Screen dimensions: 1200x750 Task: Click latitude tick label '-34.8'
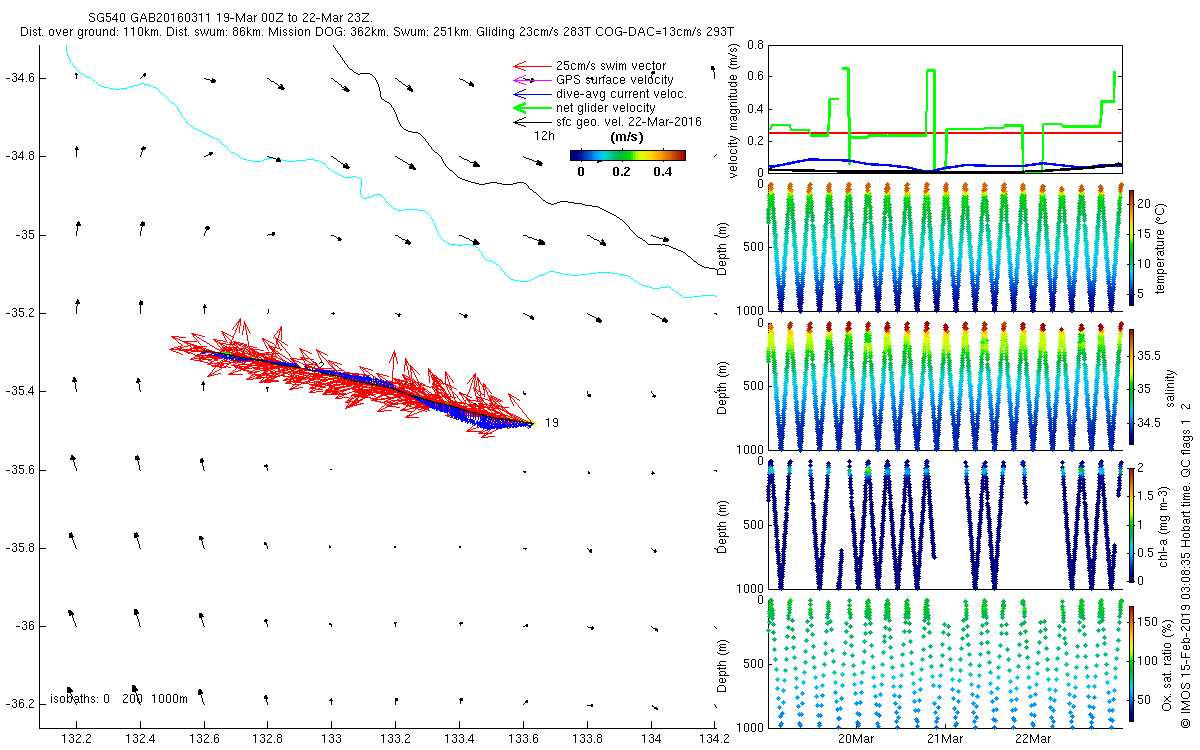click(x=19, y=156)
